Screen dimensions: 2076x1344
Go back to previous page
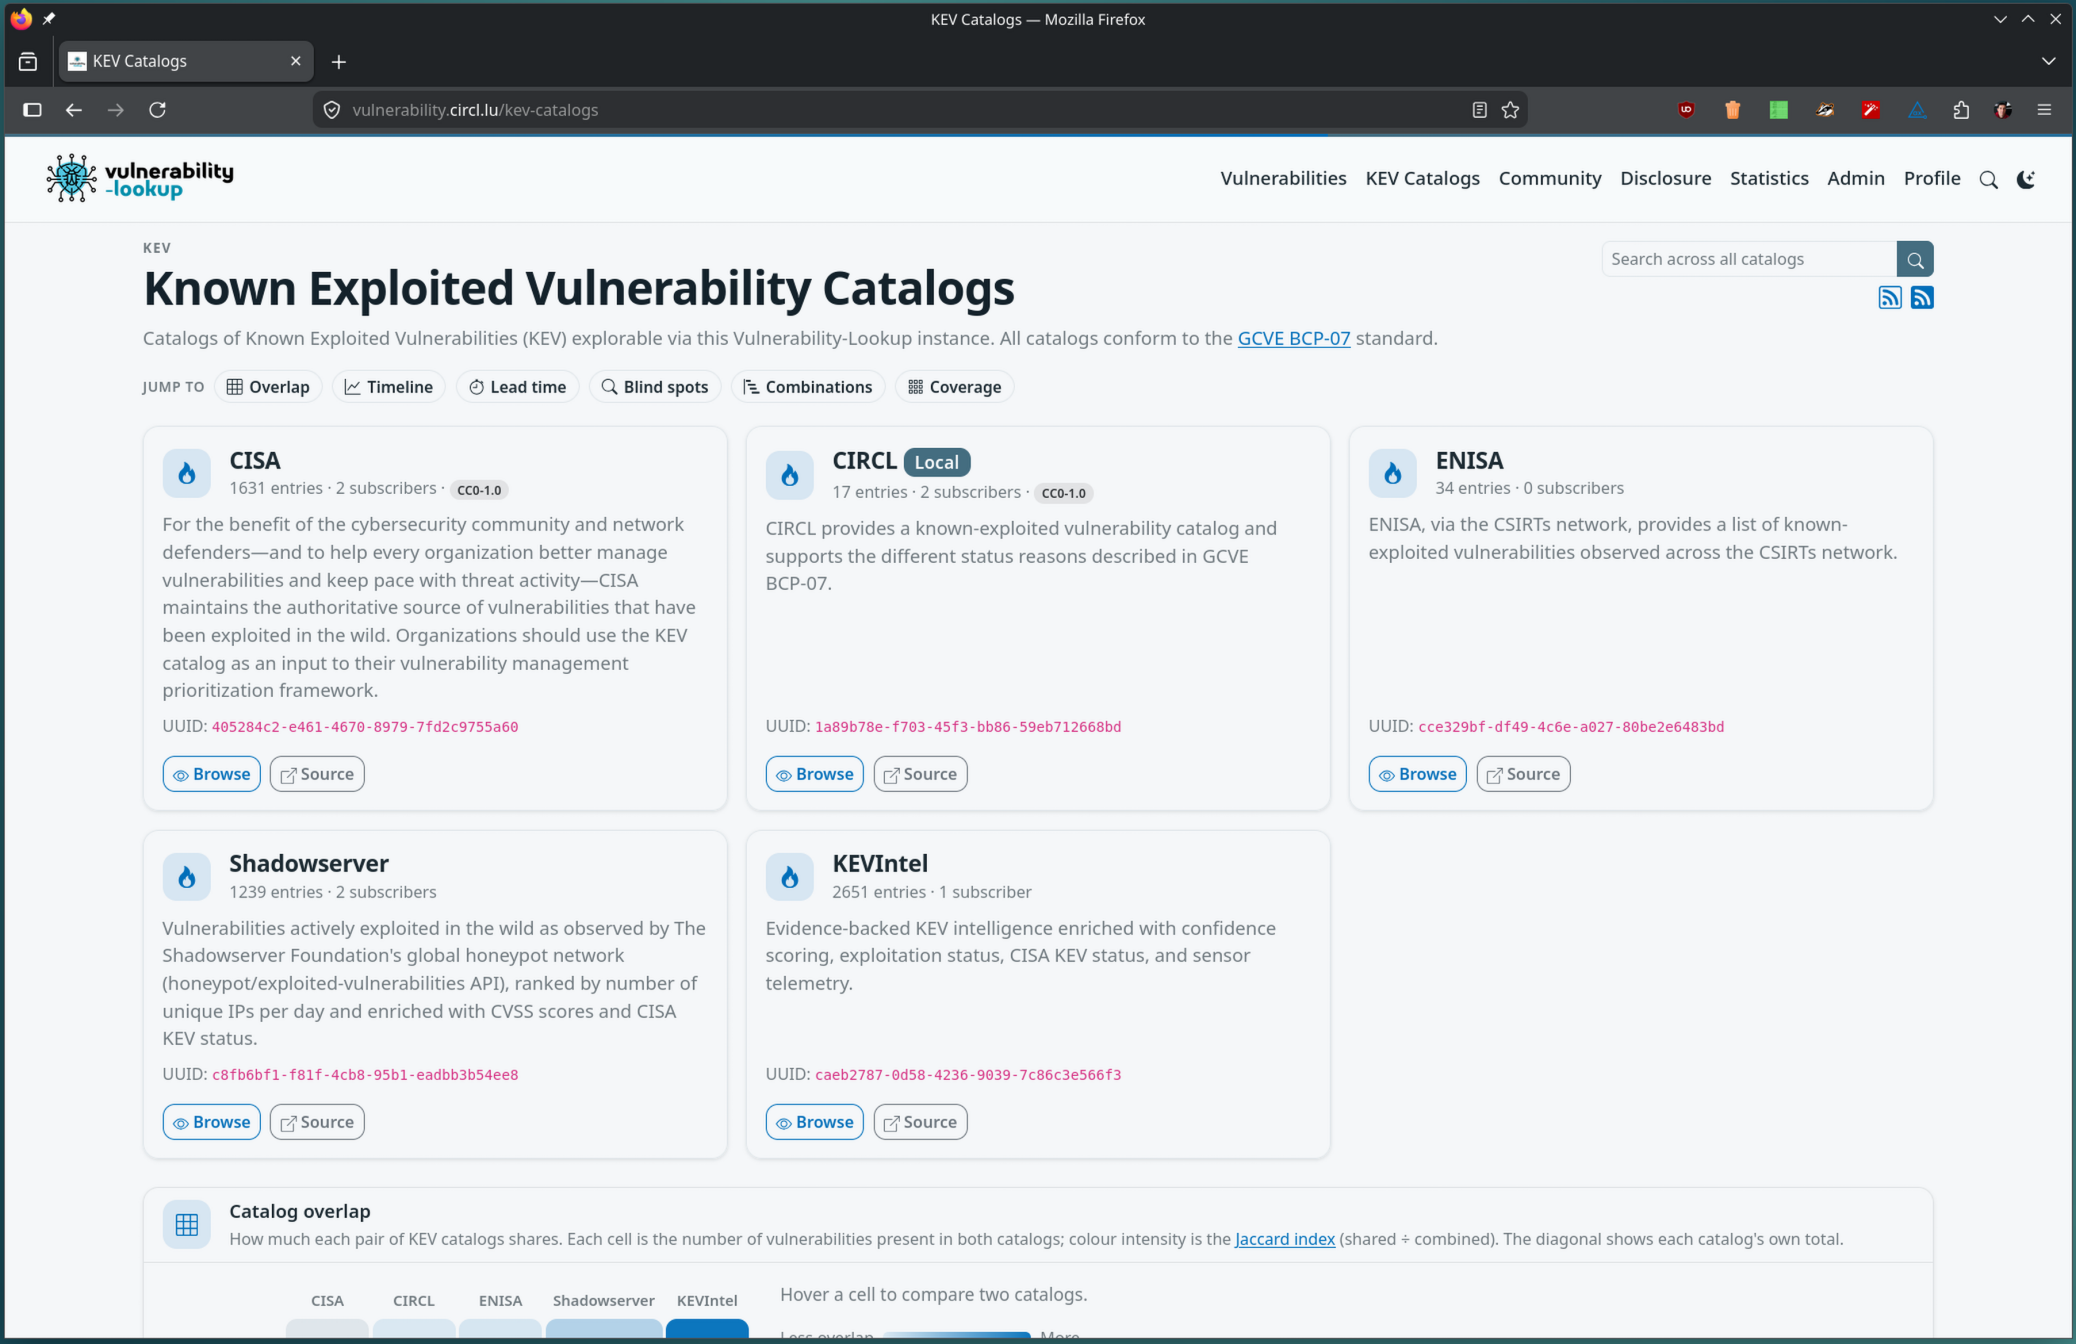(x=73, y=110)
